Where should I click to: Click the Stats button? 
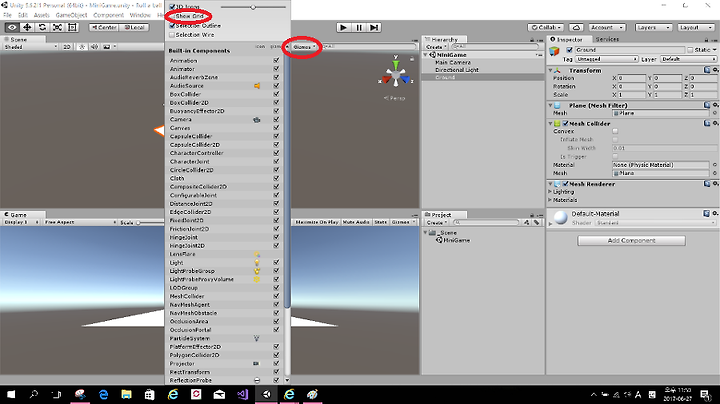tap(380, 222)
